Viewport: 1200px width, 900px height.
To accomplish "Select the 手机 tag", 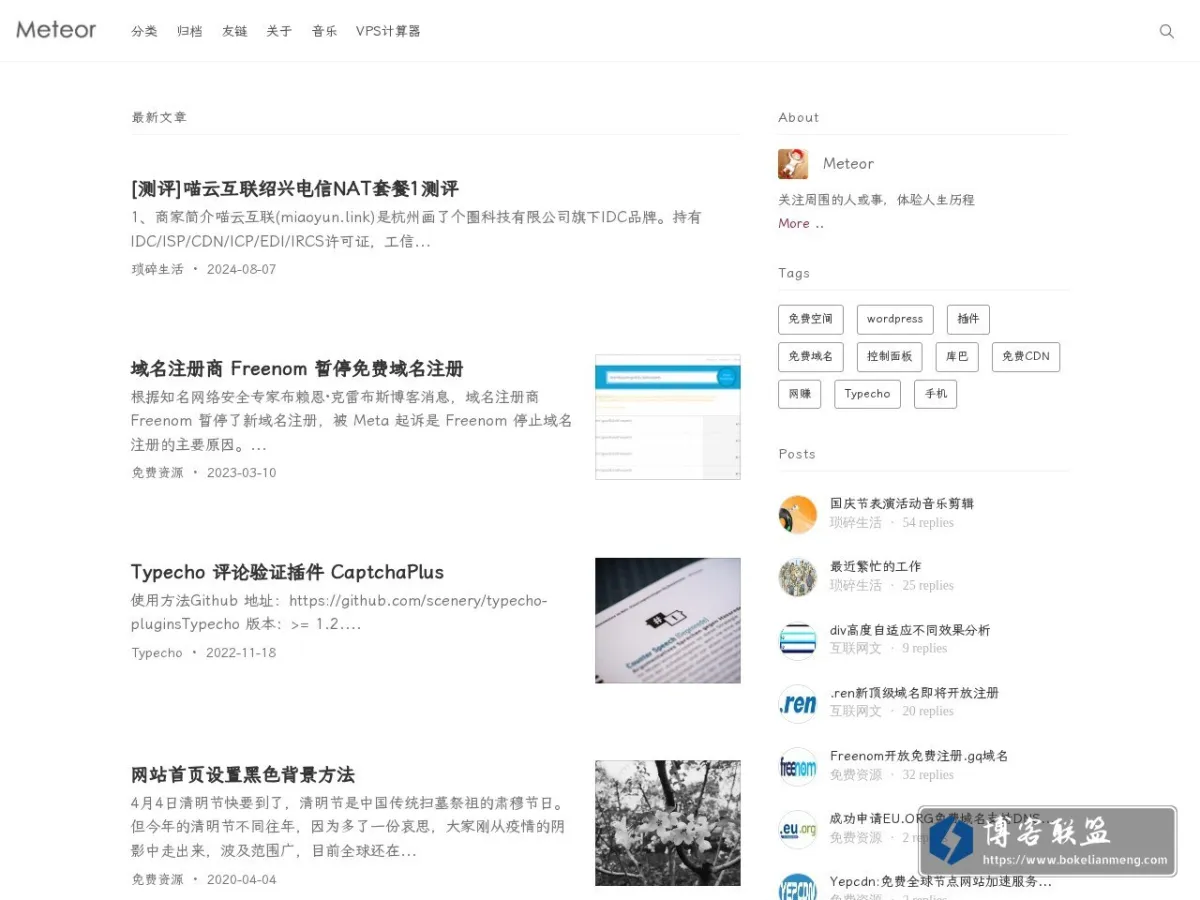I will click(x=935, y=394).
